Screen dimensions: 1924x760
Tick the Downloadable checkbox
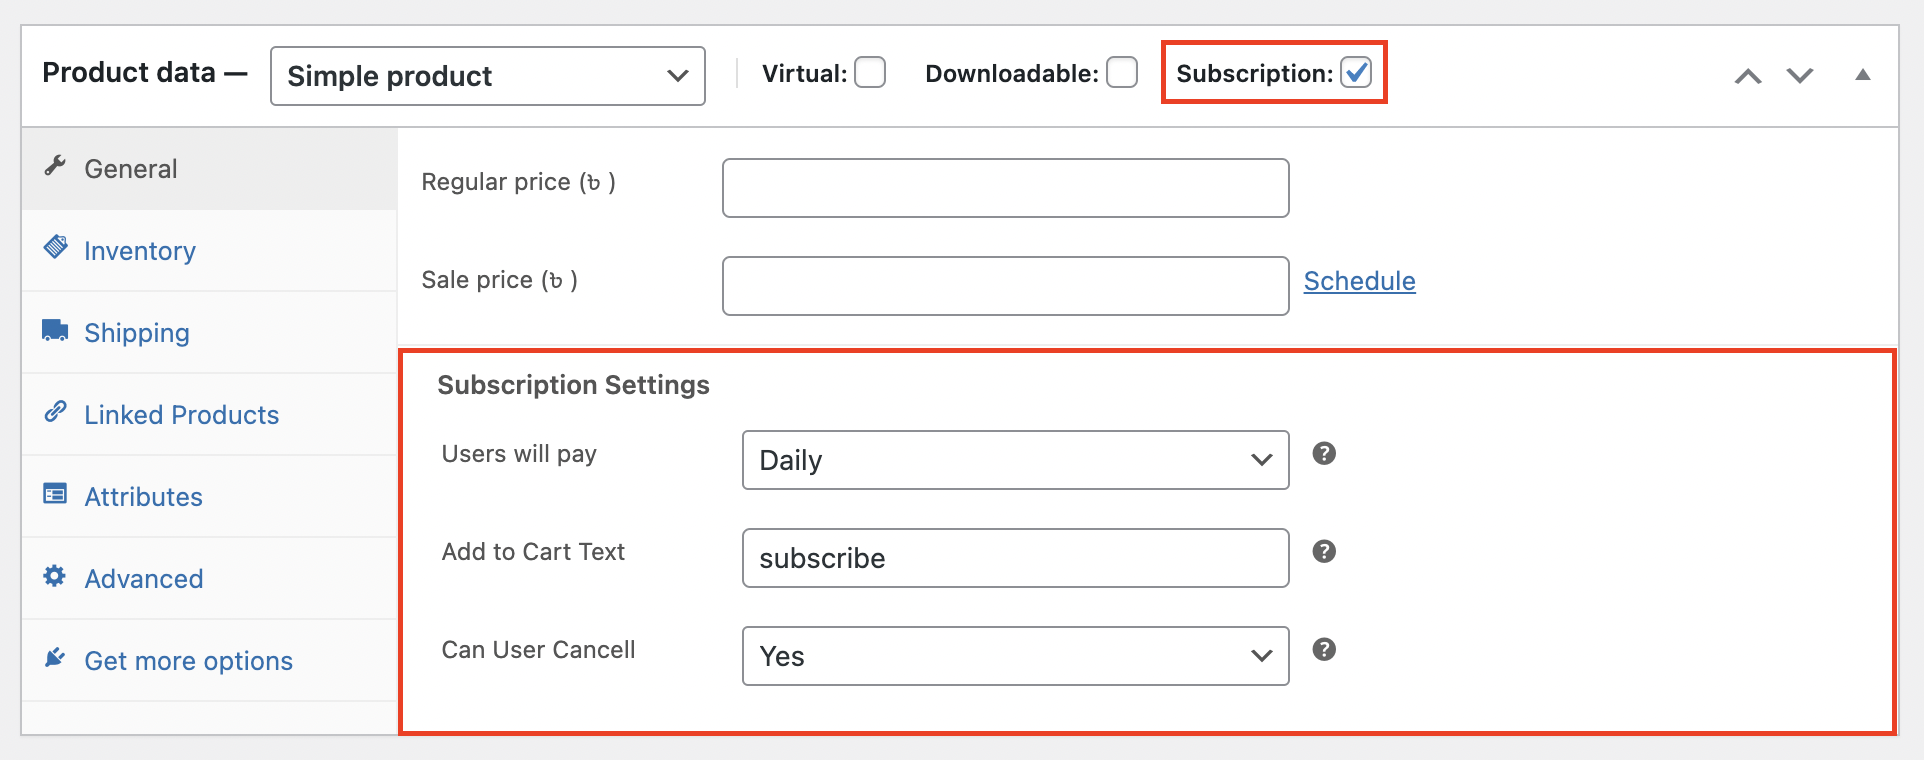click(1122, 73)
